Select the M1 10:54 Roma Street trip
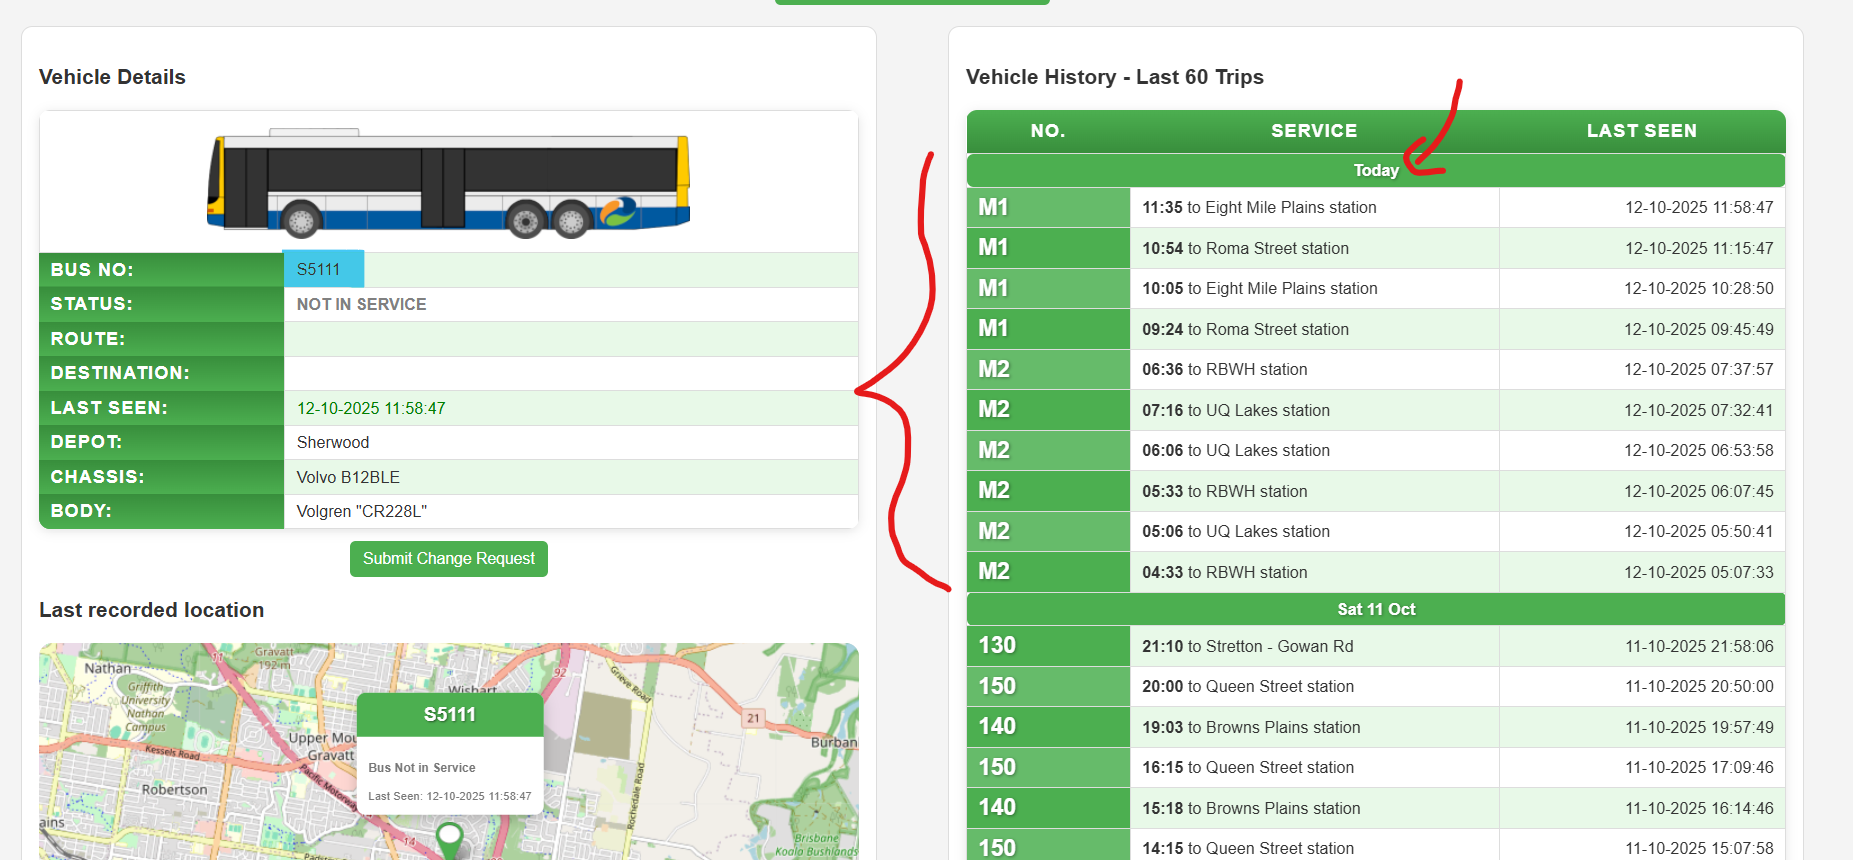The image size is (1853, 860). point(1245,249)
